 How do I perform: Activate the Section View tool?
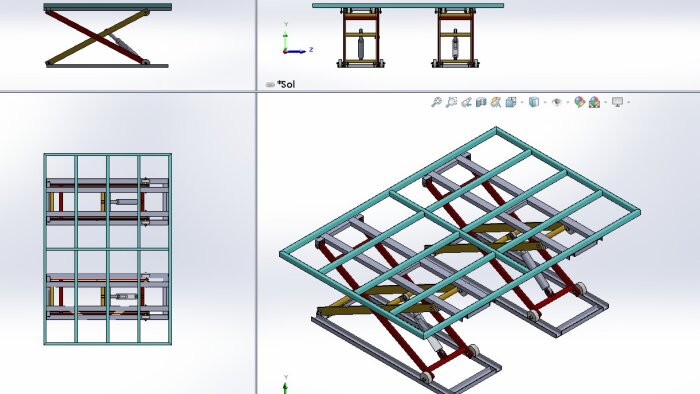pyautogui.click(x=481, y=102)
